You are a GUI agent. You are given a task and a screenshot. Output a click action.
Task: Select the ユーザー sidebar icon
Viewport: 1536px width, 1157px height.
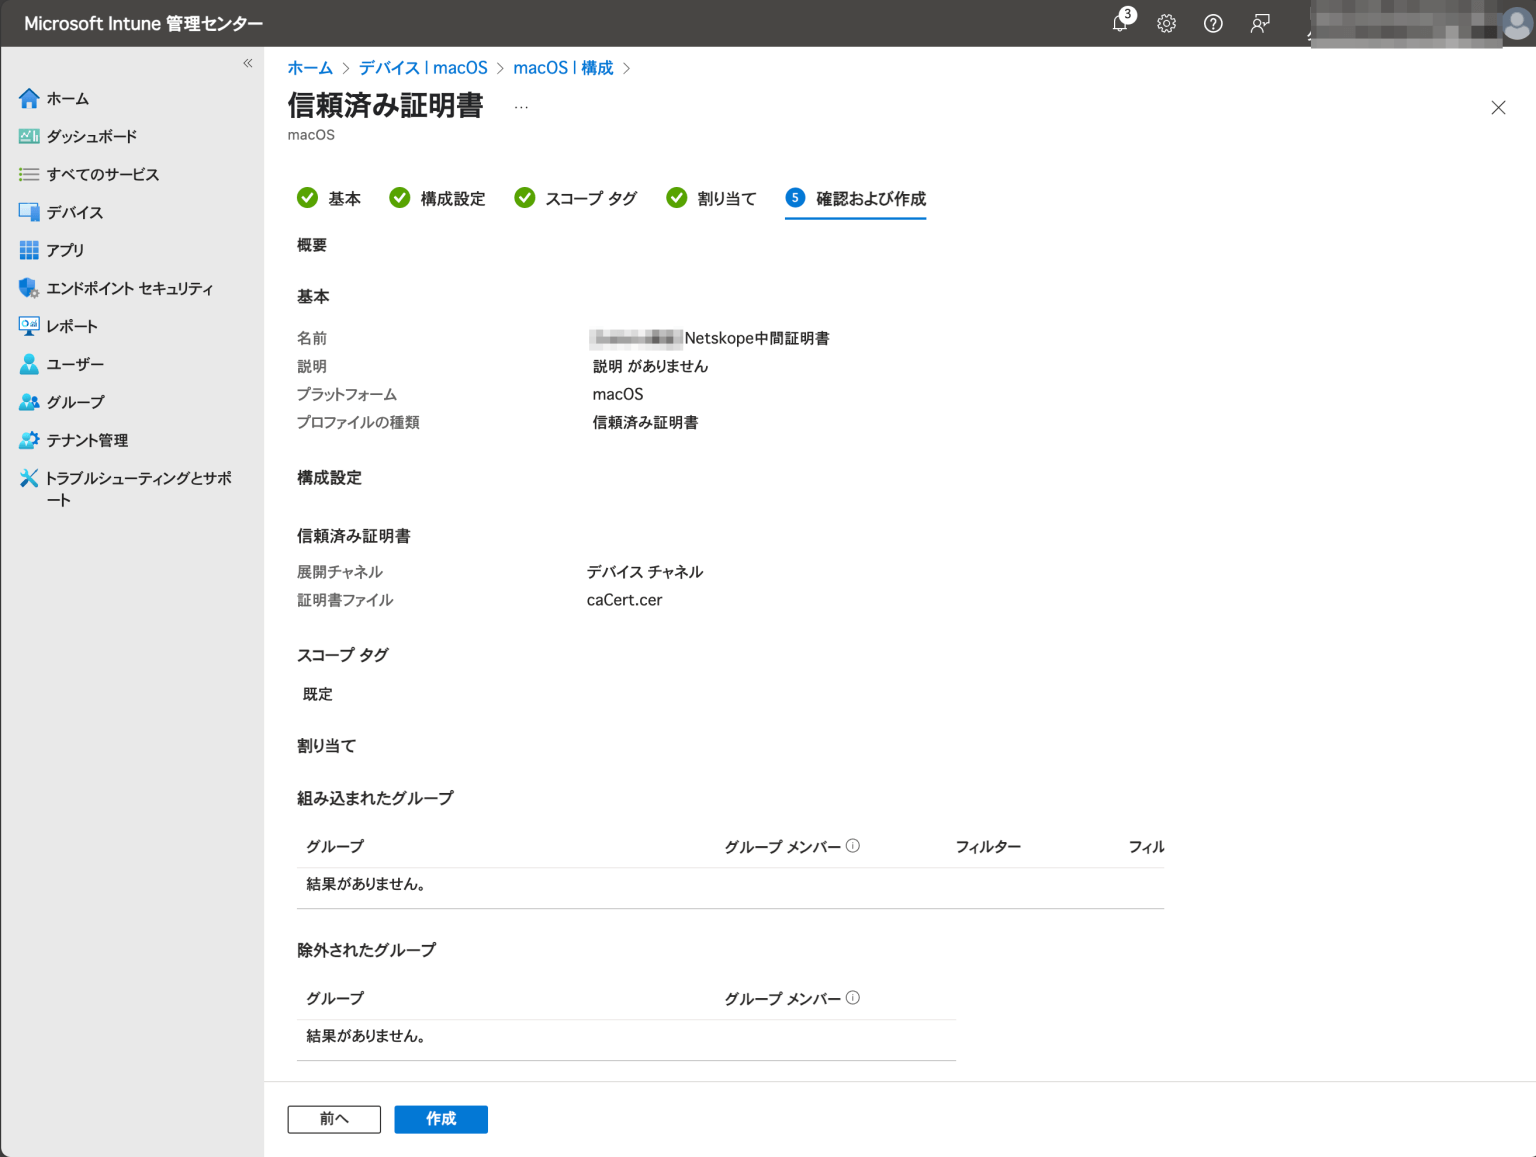click(77, 364)
